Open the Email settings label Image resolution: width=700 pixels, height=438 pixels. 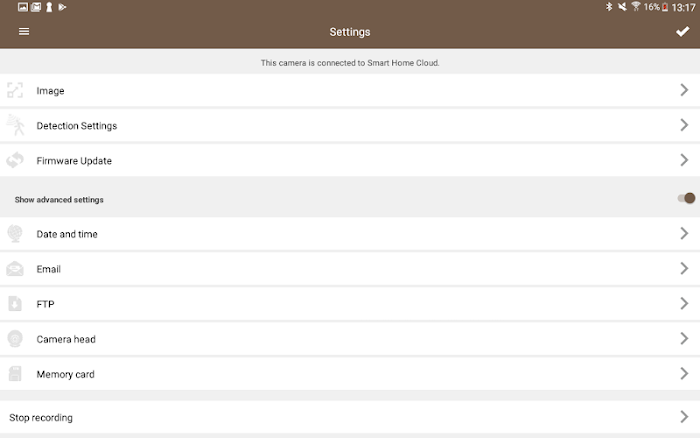click(x=49, y=269)
